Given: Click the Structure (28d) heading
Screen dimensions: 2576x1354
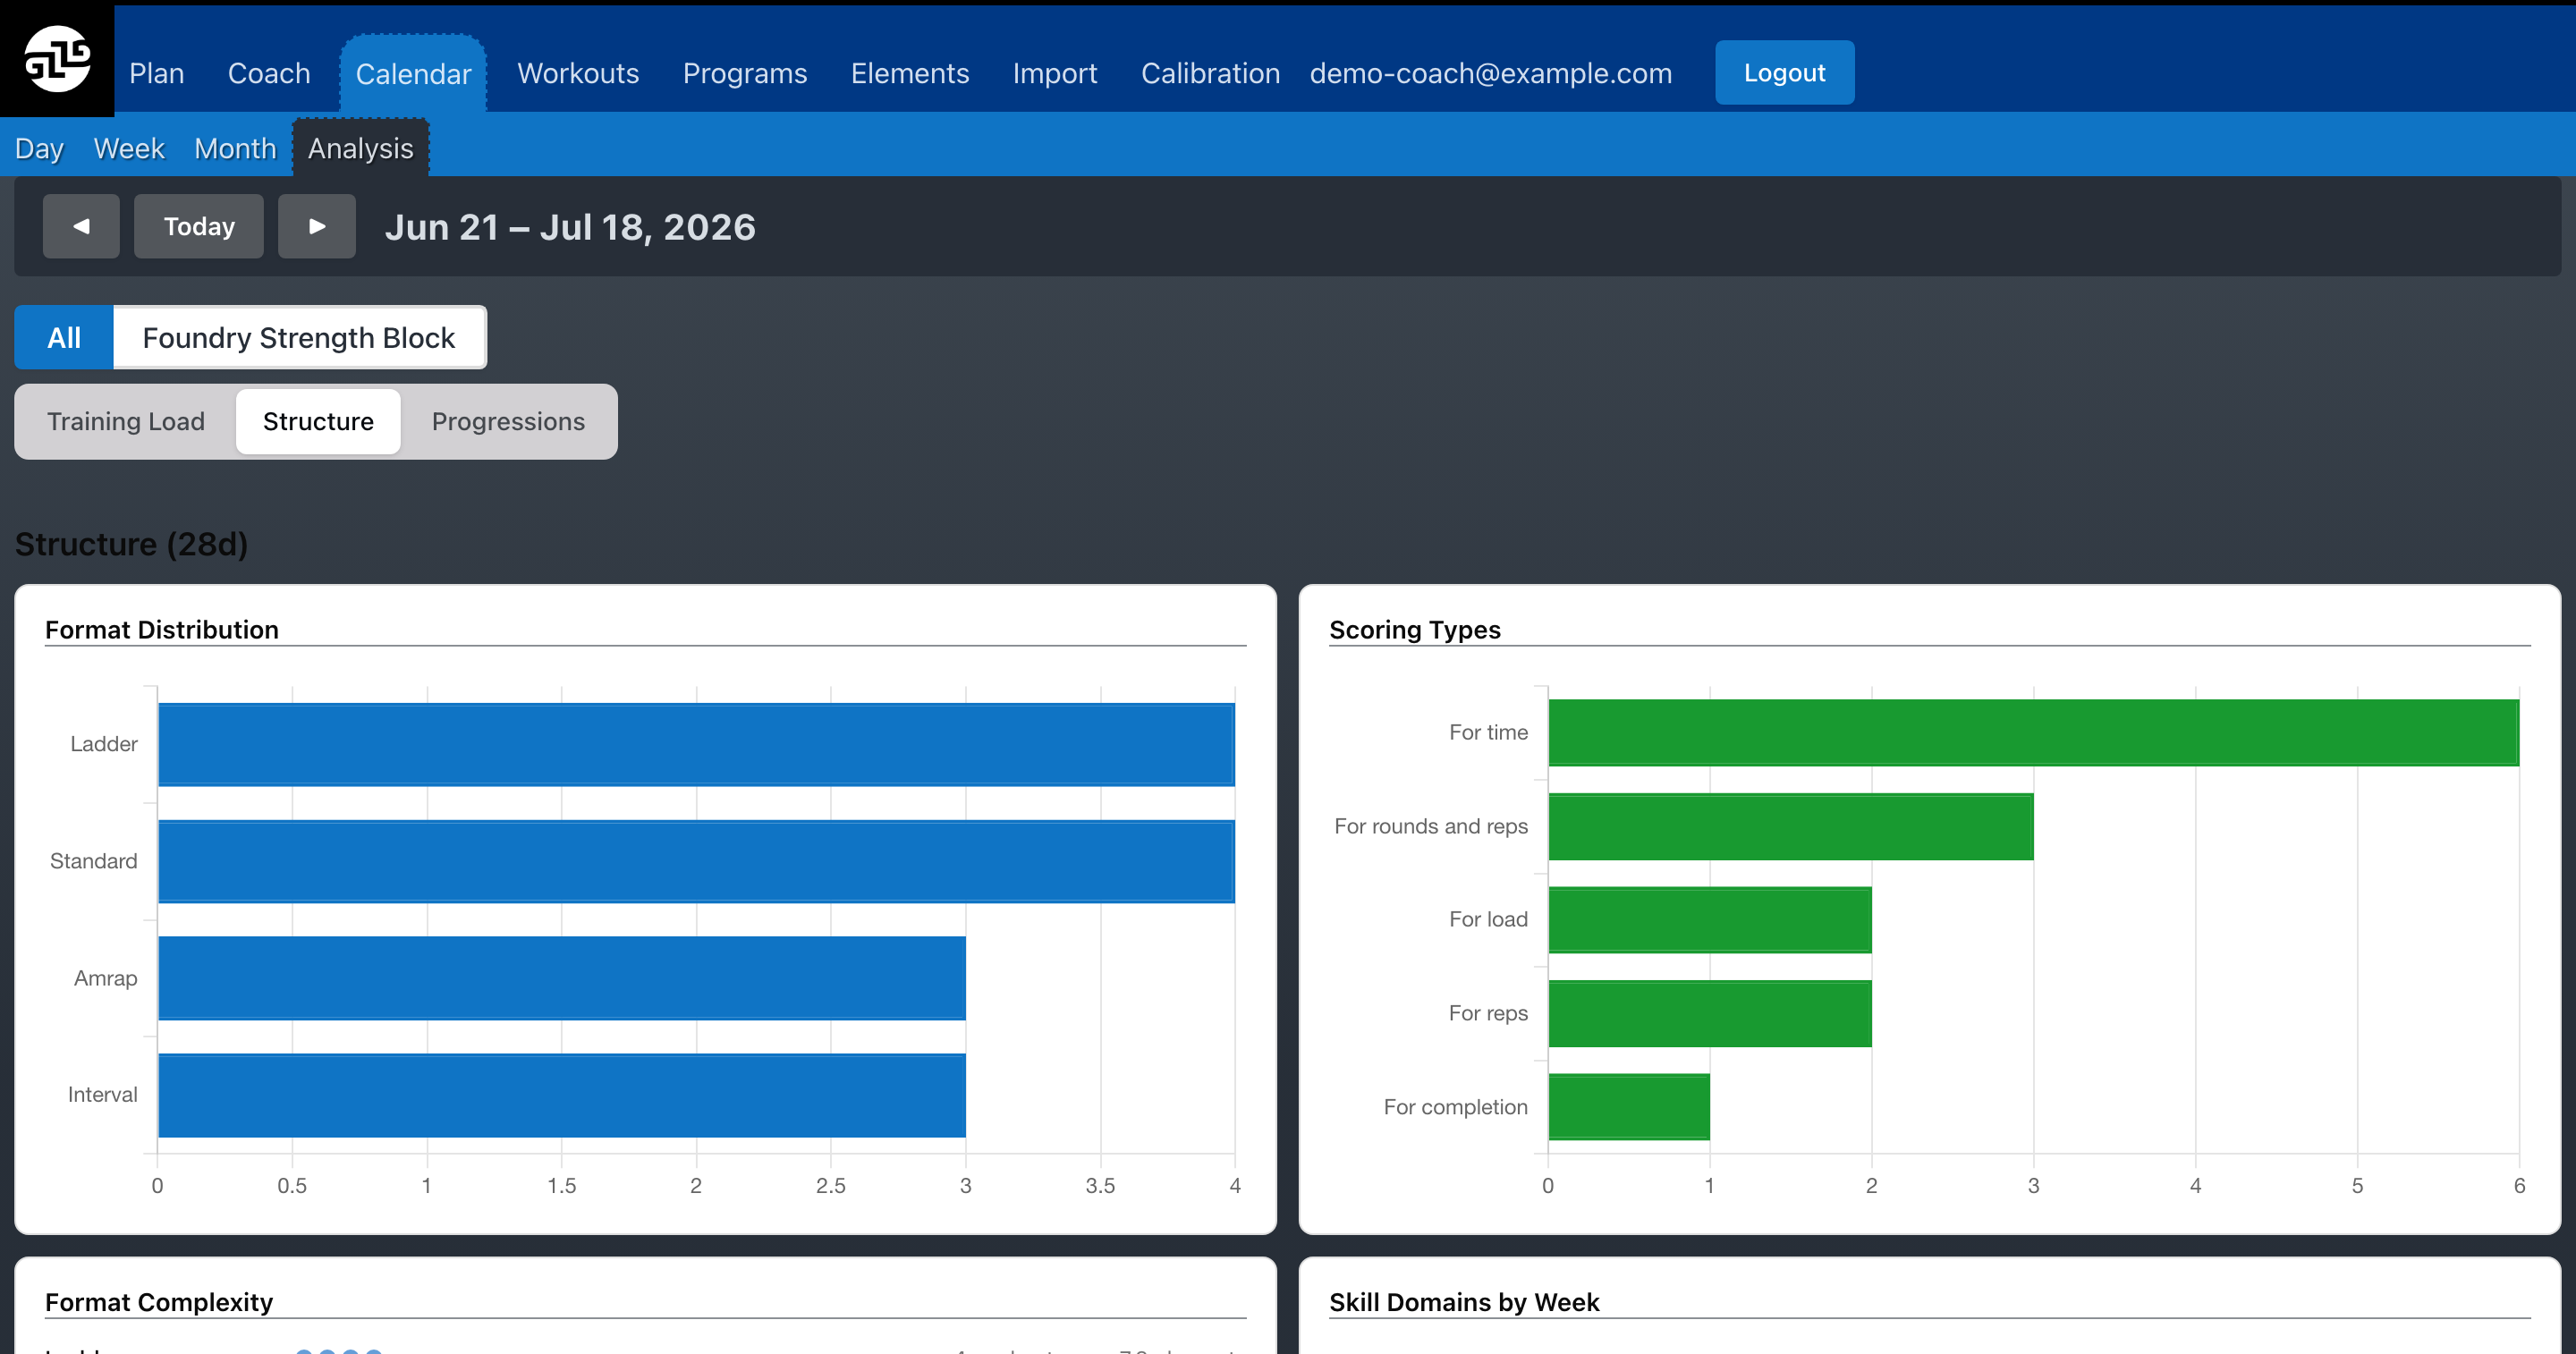Looking at the screenshot, I should pos(131,544).
